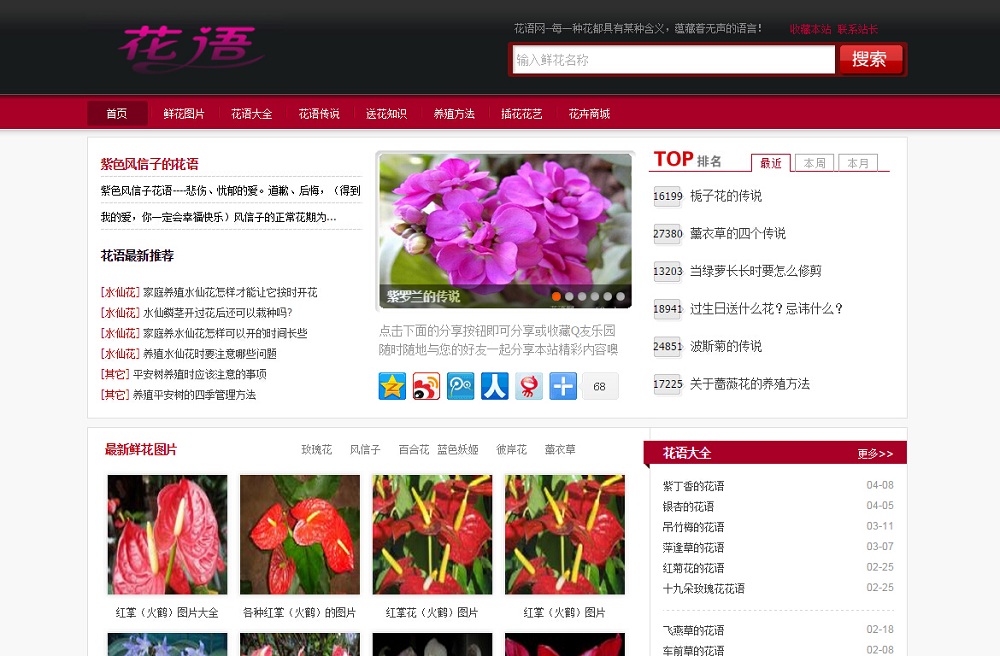1000x656 pixels.
Task: Open 花语传说 in the navigation bar
Action: coord(319,113)
